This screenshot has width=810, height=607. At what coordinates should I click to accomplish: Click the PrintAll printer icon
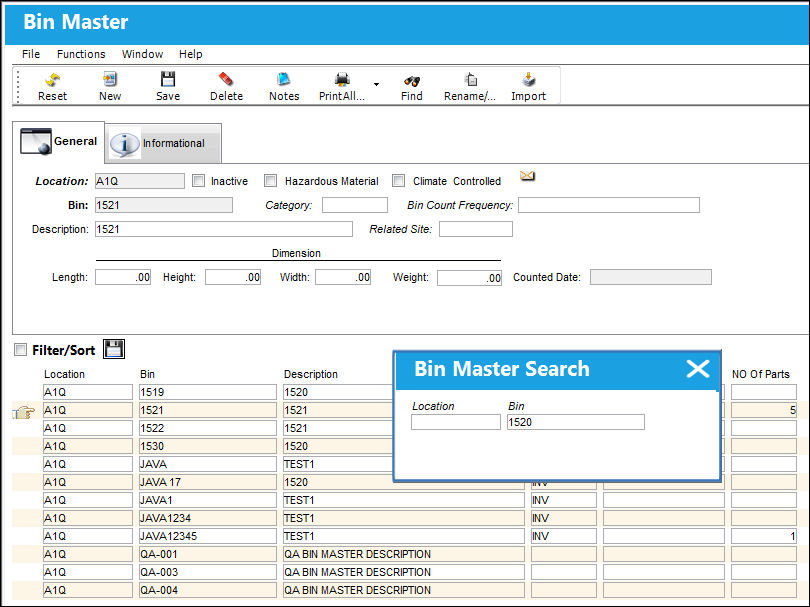[341, 79]
